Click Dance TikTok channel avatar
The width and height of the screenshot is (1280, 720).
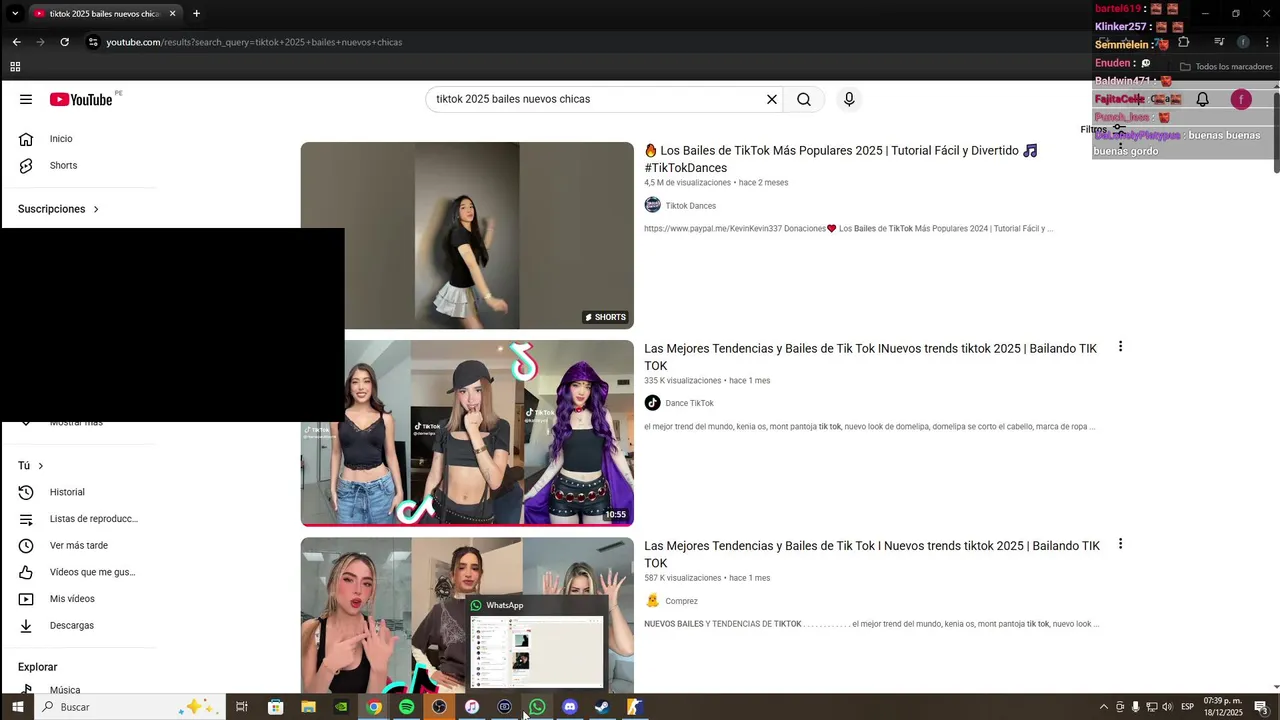tap(653, 403)
